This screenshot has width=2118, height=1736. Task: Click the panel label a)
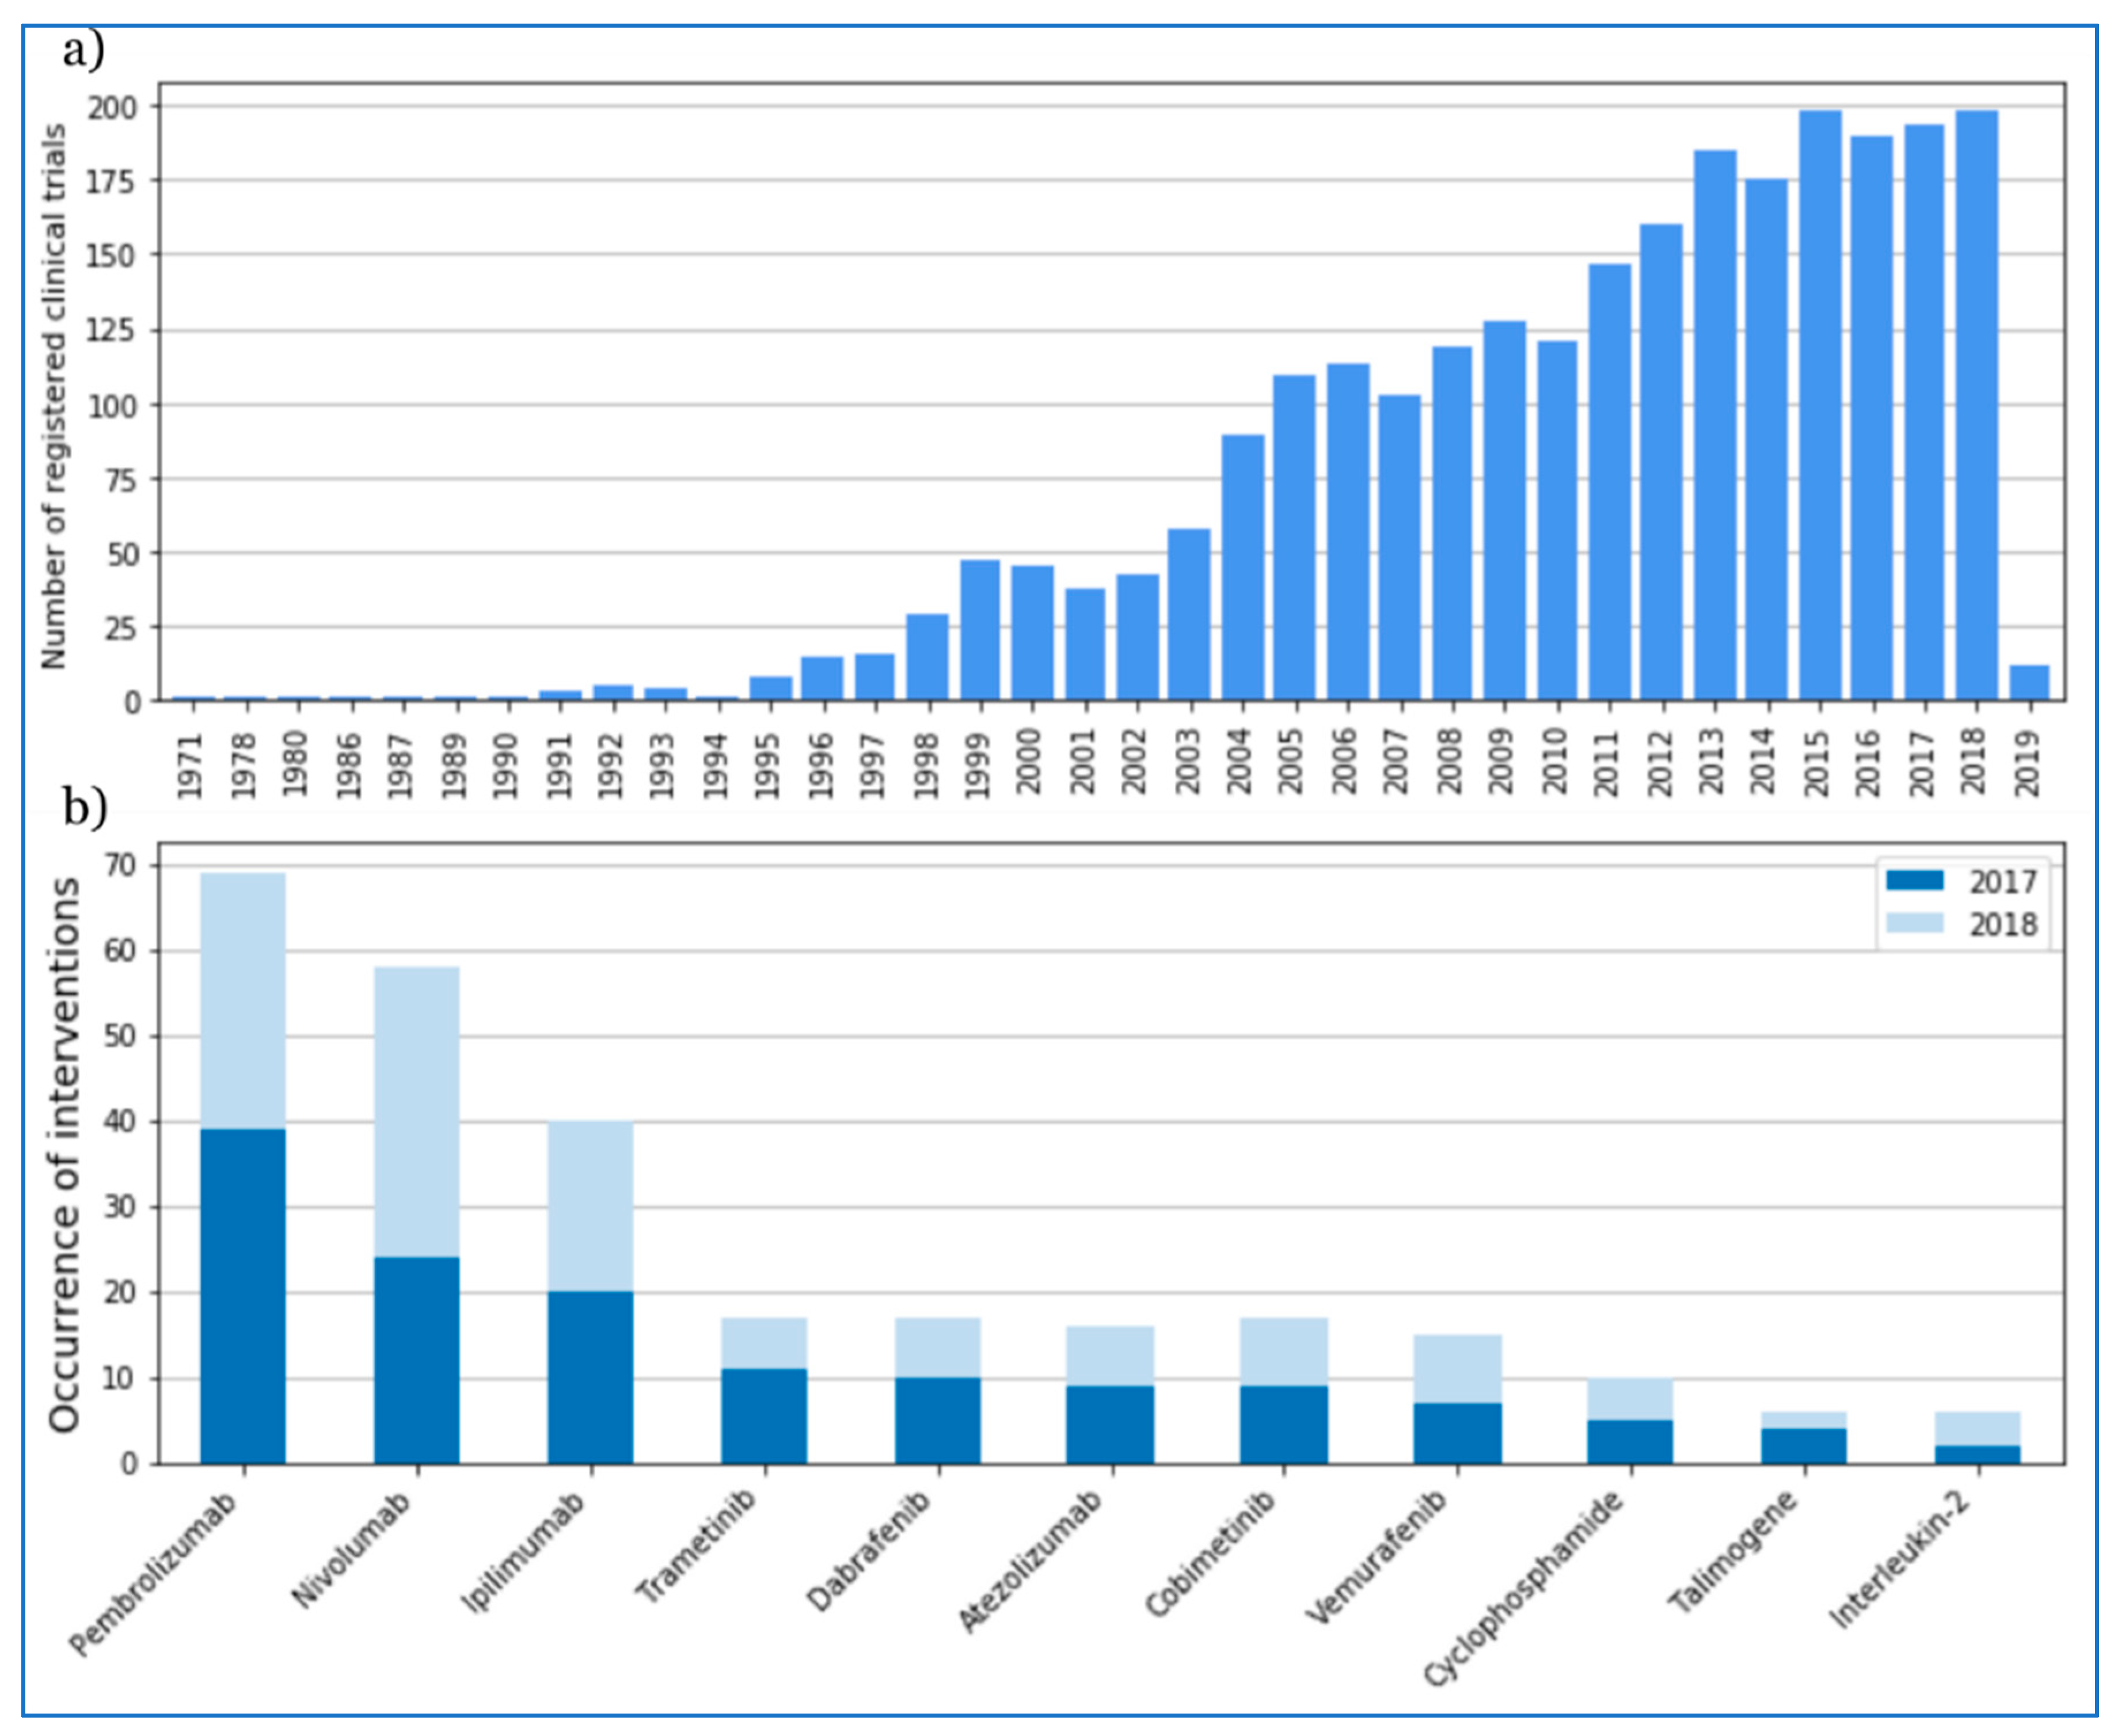84,50
